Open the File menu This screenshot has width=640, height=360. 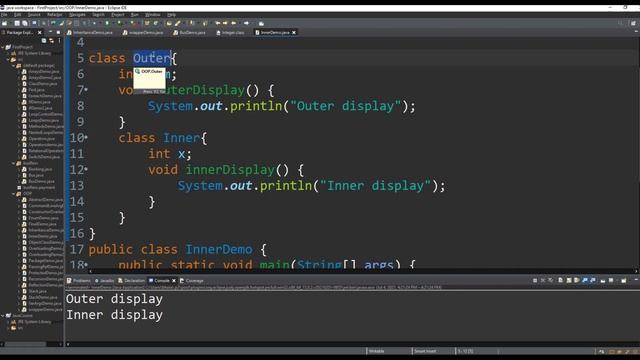point(4,15)
